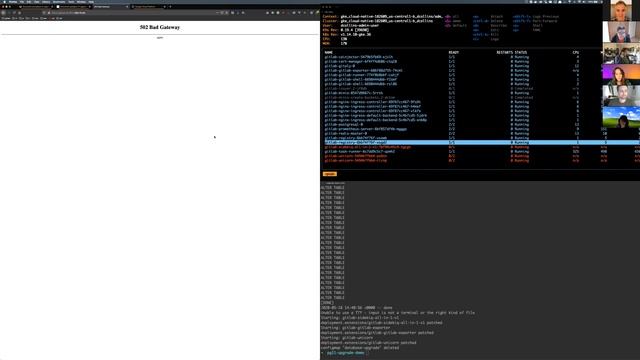This screenshot has width=640, height=360.
Task: Click the User value in k9s header
Action: point(360,25)
